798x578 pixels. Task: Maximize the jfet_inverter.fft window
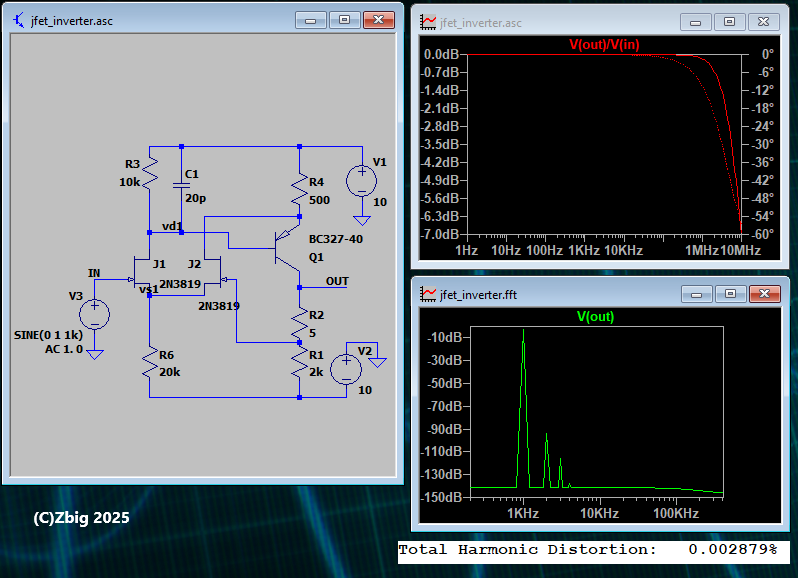[x=730, y=294]
